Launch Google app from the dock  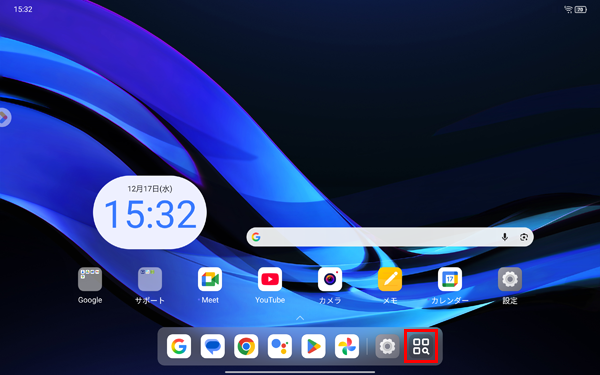click(x=179, y=346)
